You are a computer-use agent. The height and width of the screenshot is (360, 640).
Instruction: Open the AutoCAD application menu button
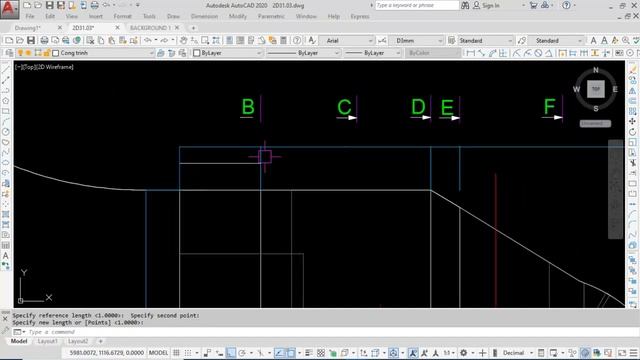tap(9, 9)
